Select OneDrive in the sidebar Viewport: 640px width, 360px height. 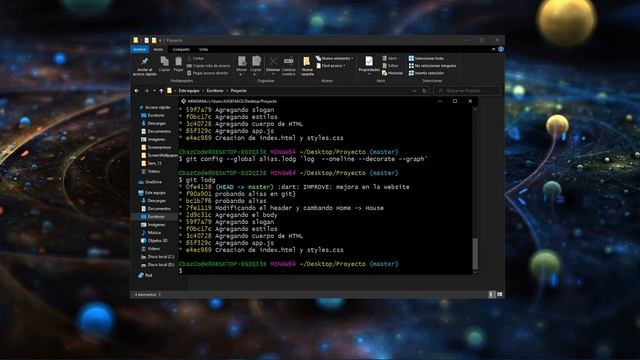(150, 182)
